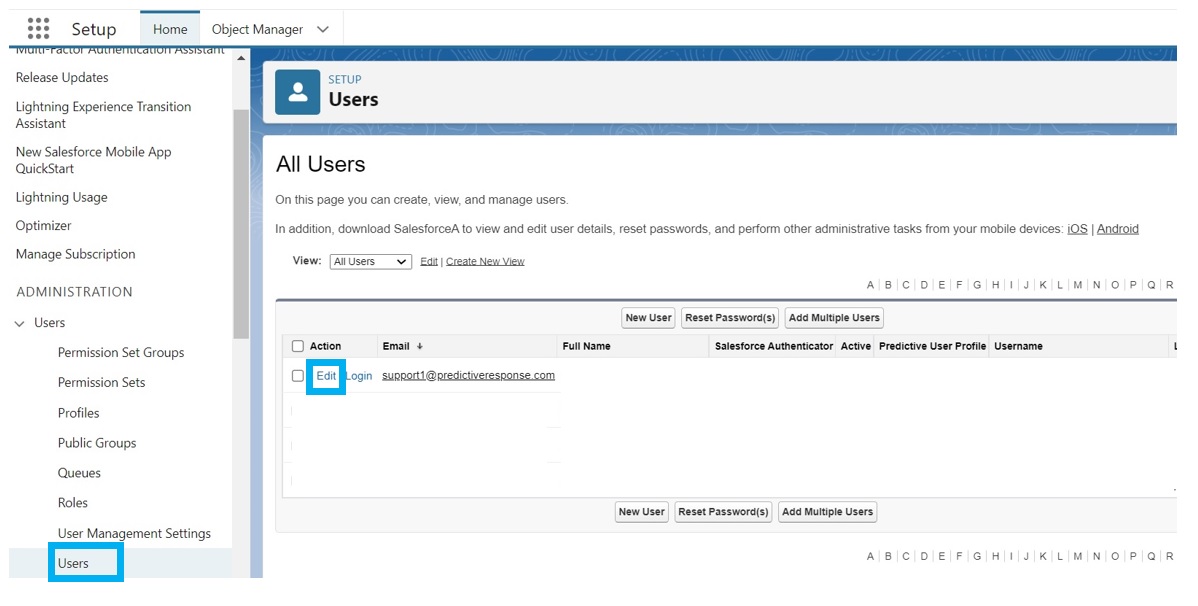Click Login link next to Edit
The image size is (1198, 606).
pyautogui.click(x=359, y=376)
